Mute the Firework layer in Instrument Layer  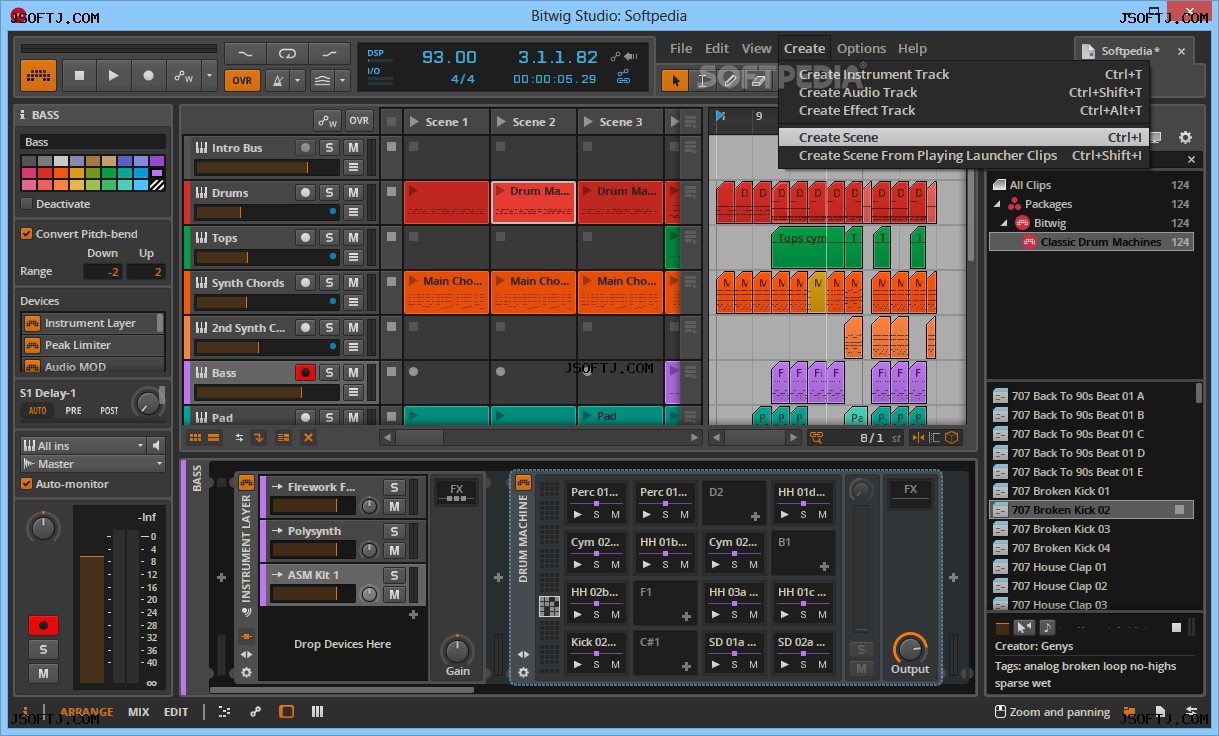(394, 506)
